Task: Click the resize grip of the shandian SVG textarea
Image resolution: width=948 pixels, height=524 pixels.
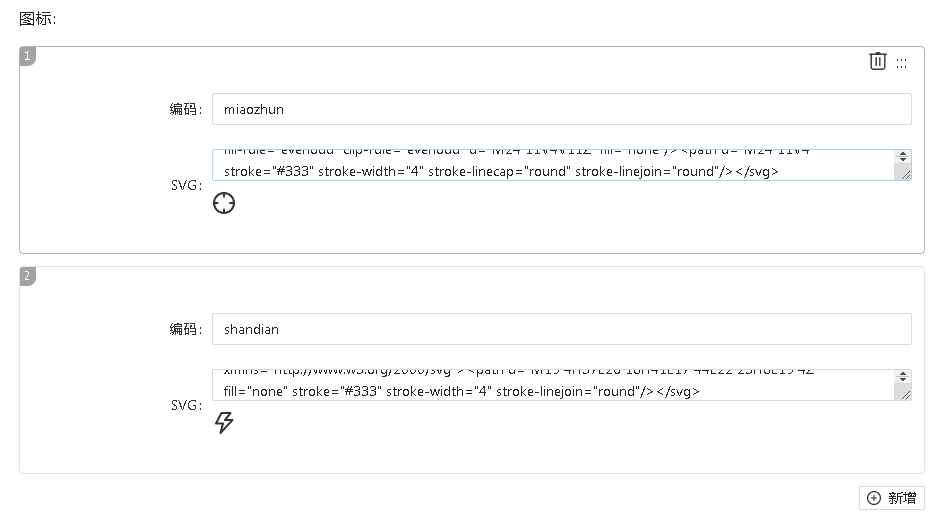Action: click(904, 394)
